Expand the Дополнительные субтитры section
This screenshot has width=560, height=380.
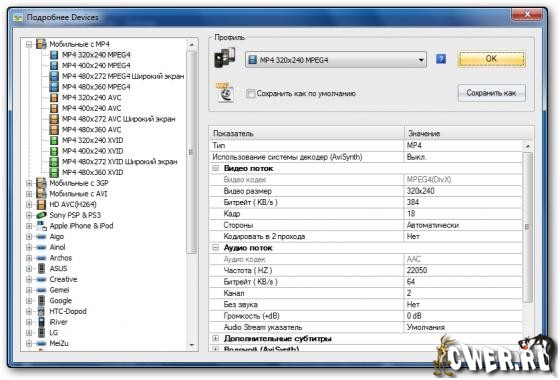pyautogui.click(x=215, y=338)
